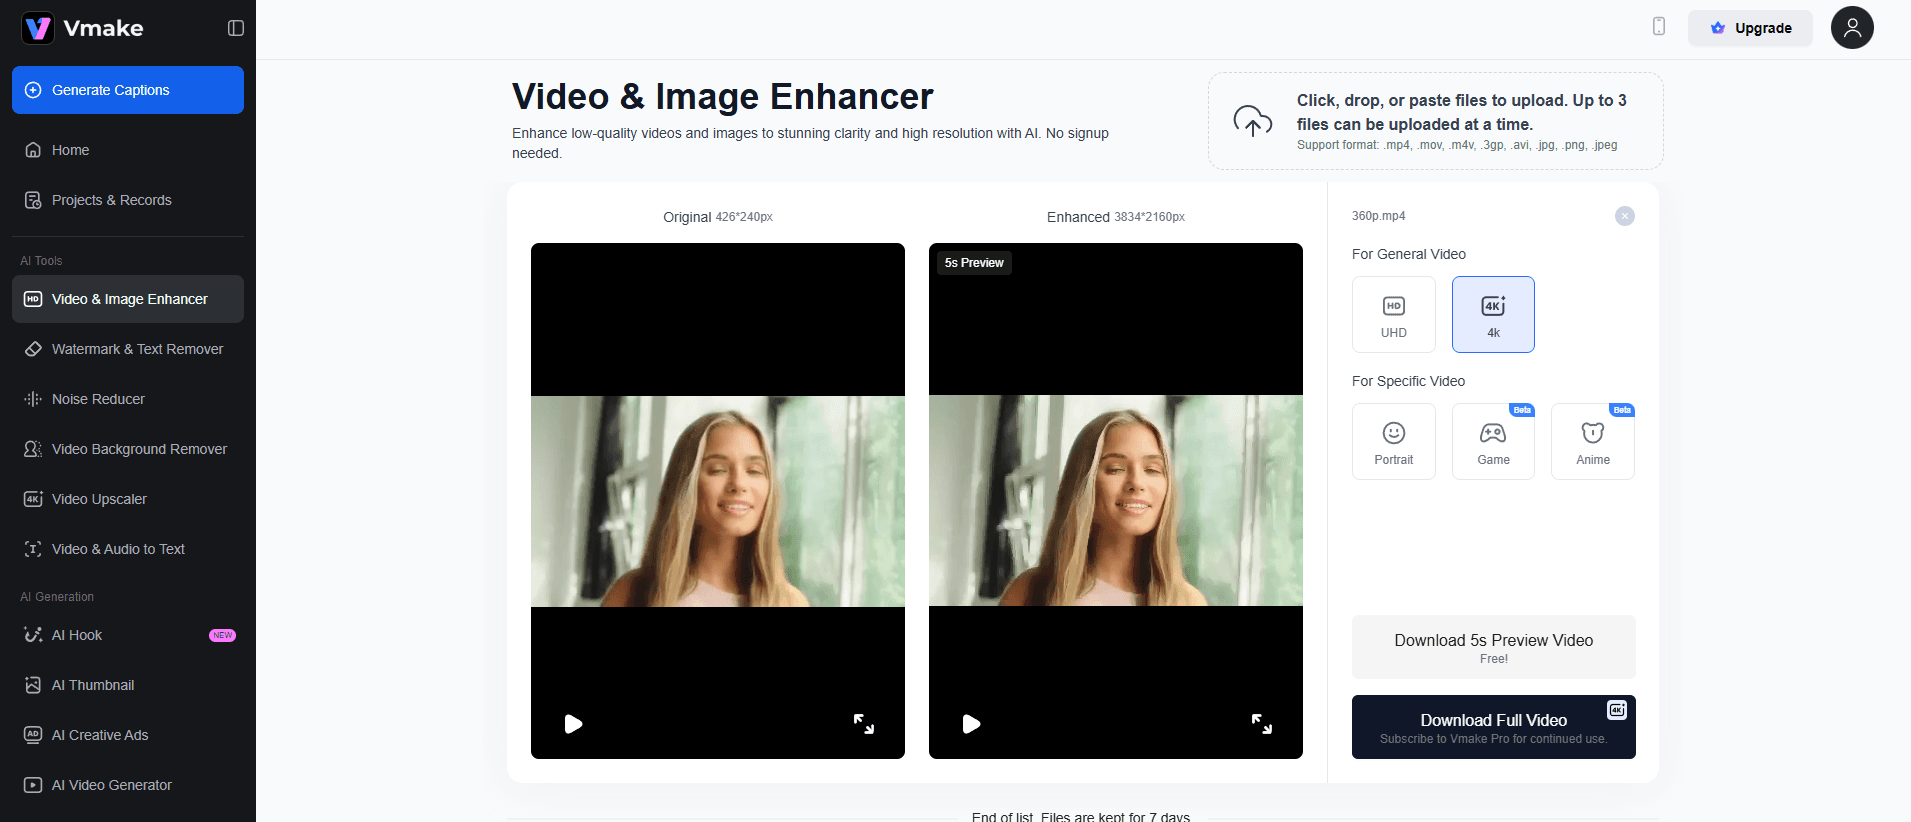Open Watermark & Text Remover tool
This screenshot has height=822, width=1911.
point(128,349)
